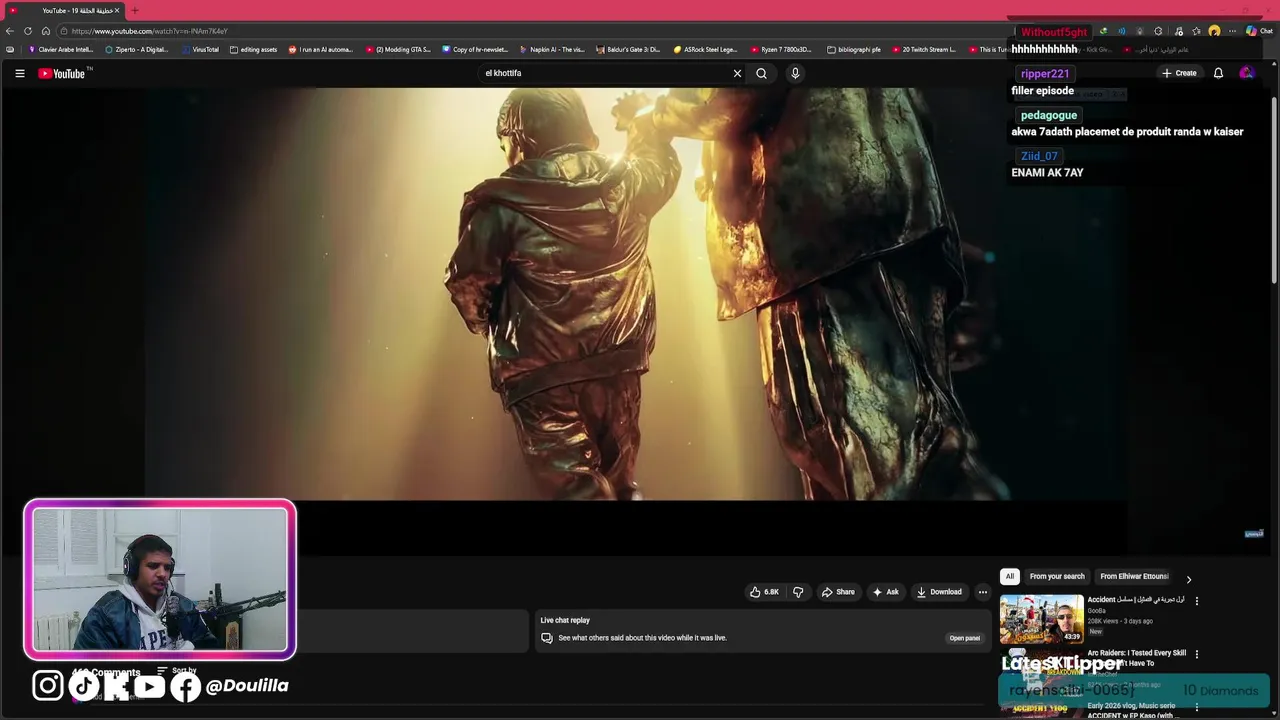Dislike the video with the thumbs-down icon
1280x720 pixels.
tap(798, 592)
